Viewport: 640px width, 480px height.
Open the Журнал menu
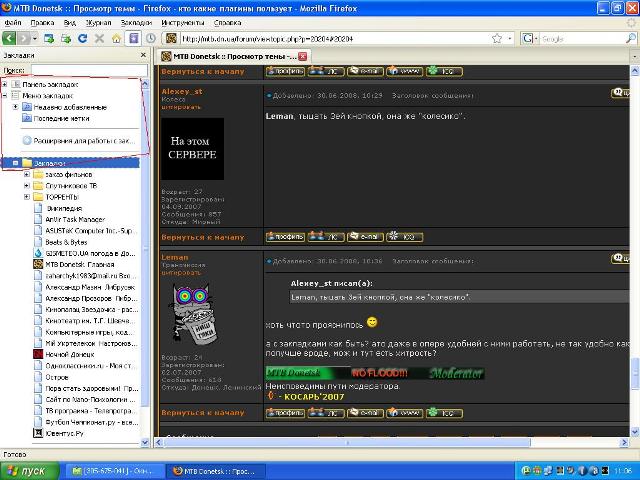[x=98, y=21]
